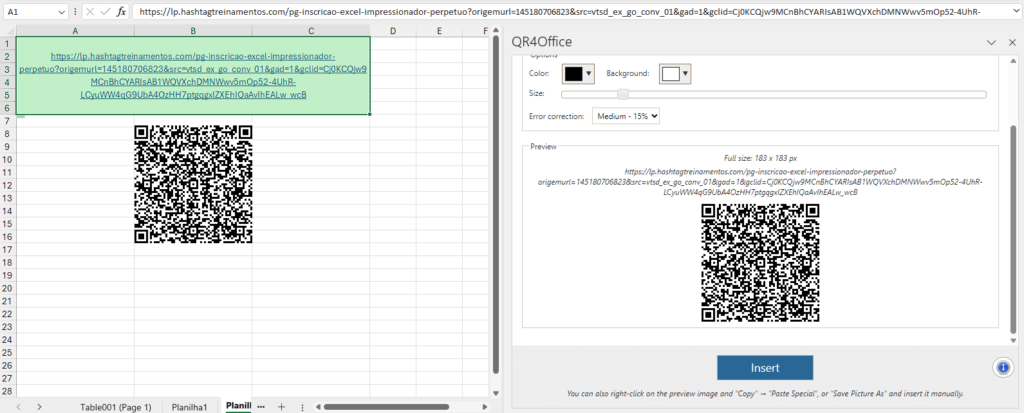Click the formula bar options dots handle
Image resolution: width=1024 pixels, height=413 pixels.
75,12
